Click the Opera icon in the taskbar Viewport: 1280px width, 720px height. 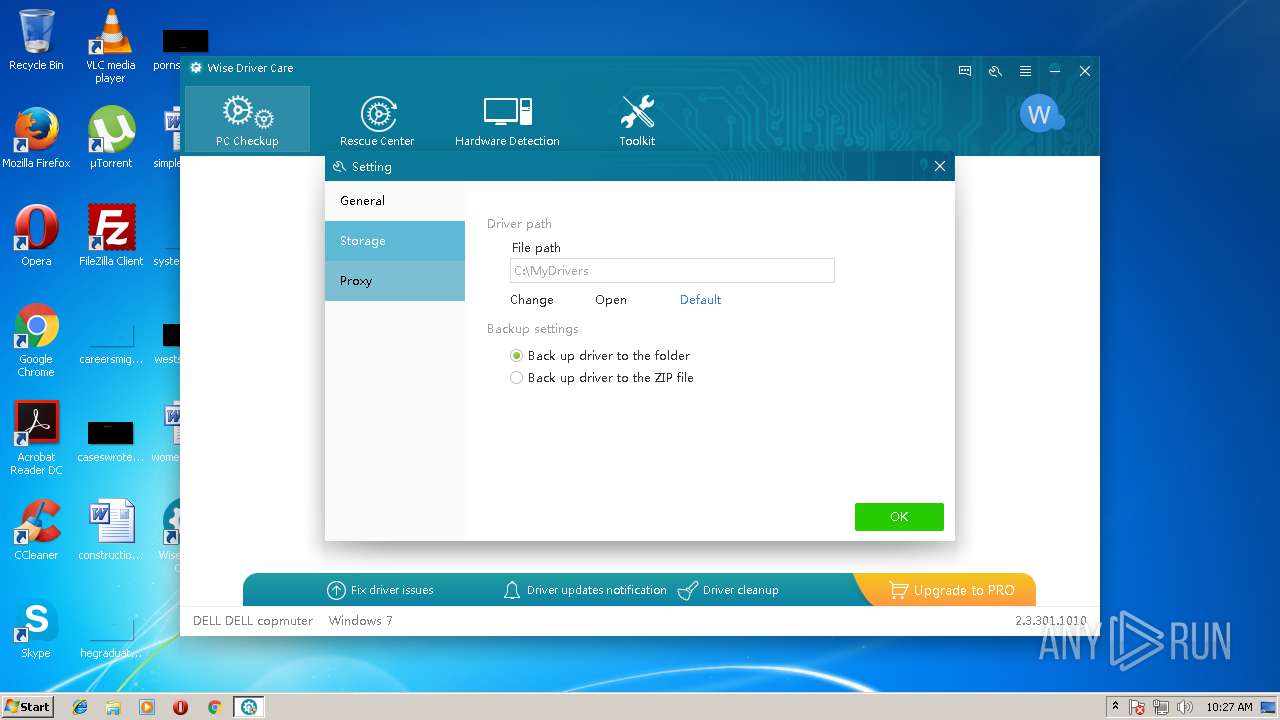(x=181, y=707)
